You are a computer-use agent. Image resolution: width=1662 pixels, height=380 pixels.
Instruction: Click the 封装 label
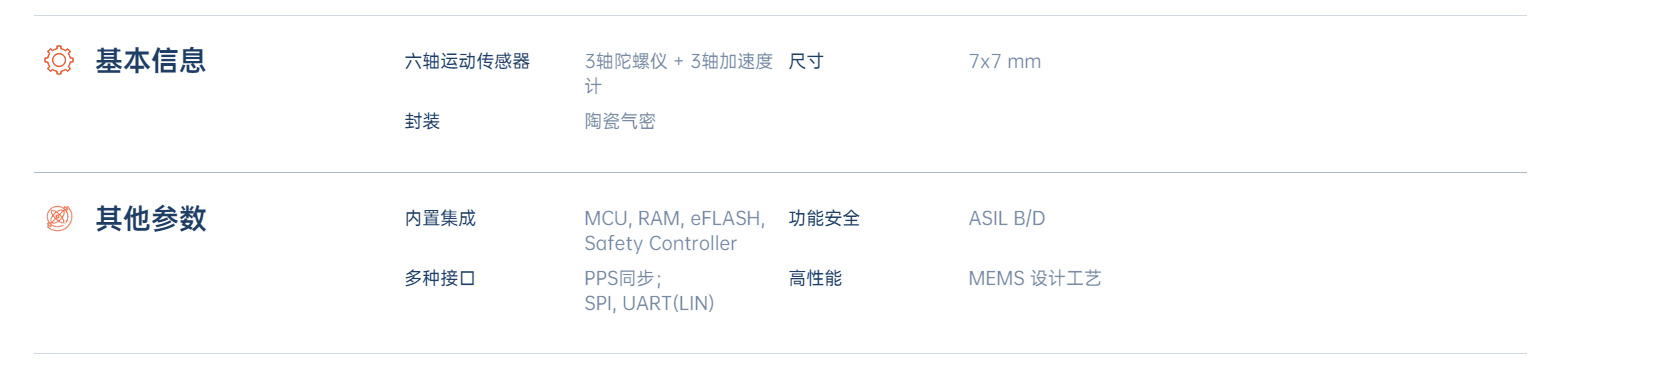coord(422,121)
